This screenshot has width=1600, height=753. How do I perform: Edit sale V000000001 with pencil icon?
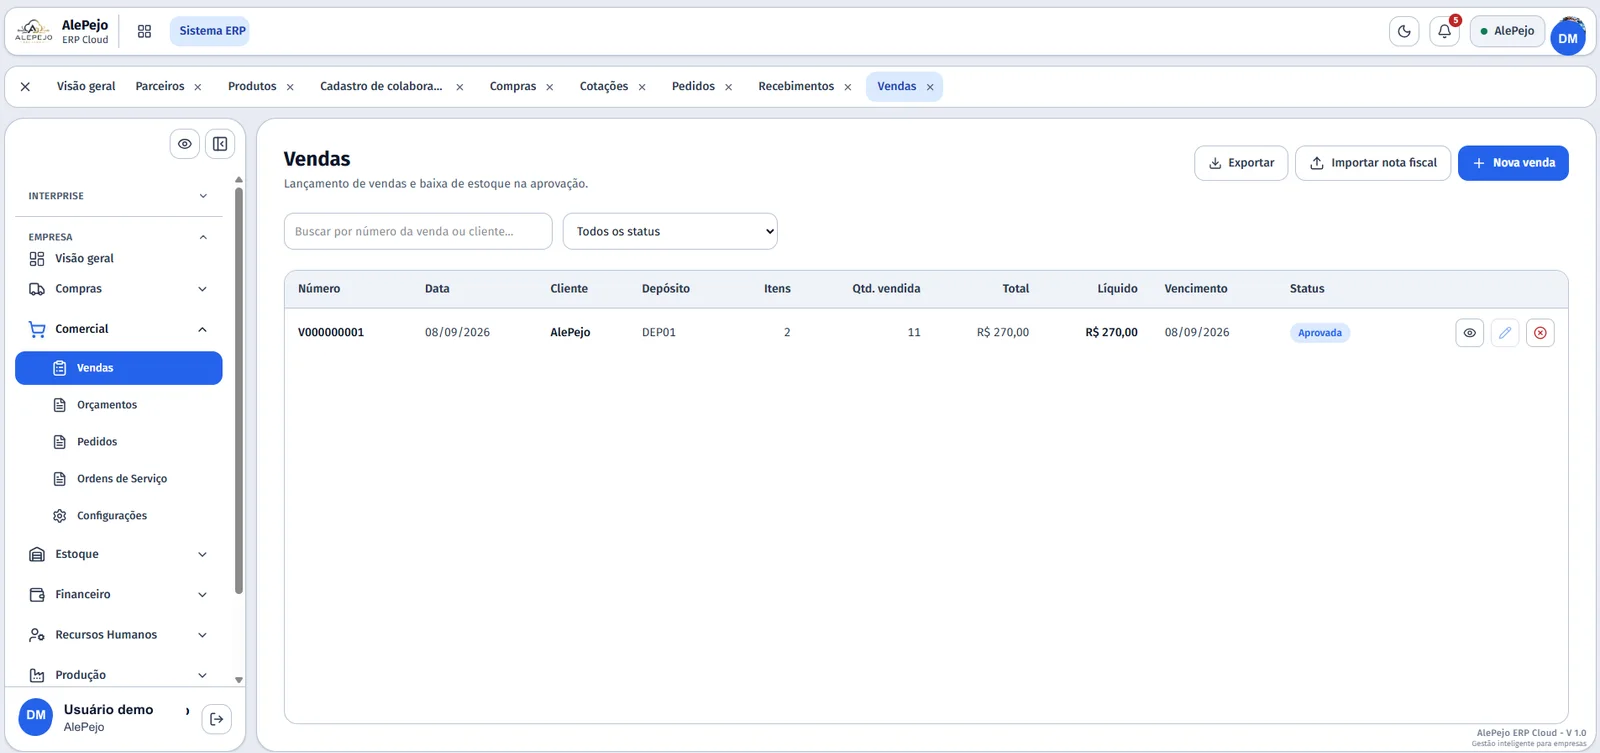click(x=1505, y=333)
